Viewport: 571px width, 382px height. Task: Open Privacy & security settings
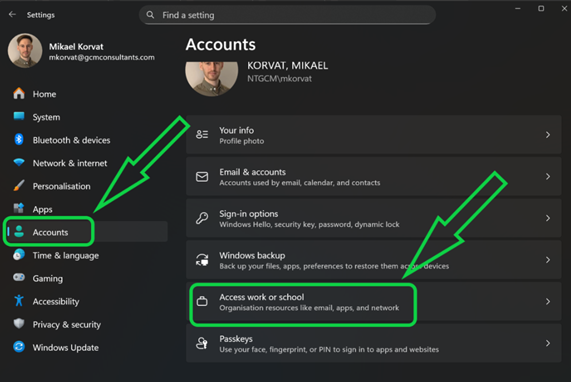pyautogui.click(x=87, y=324)
